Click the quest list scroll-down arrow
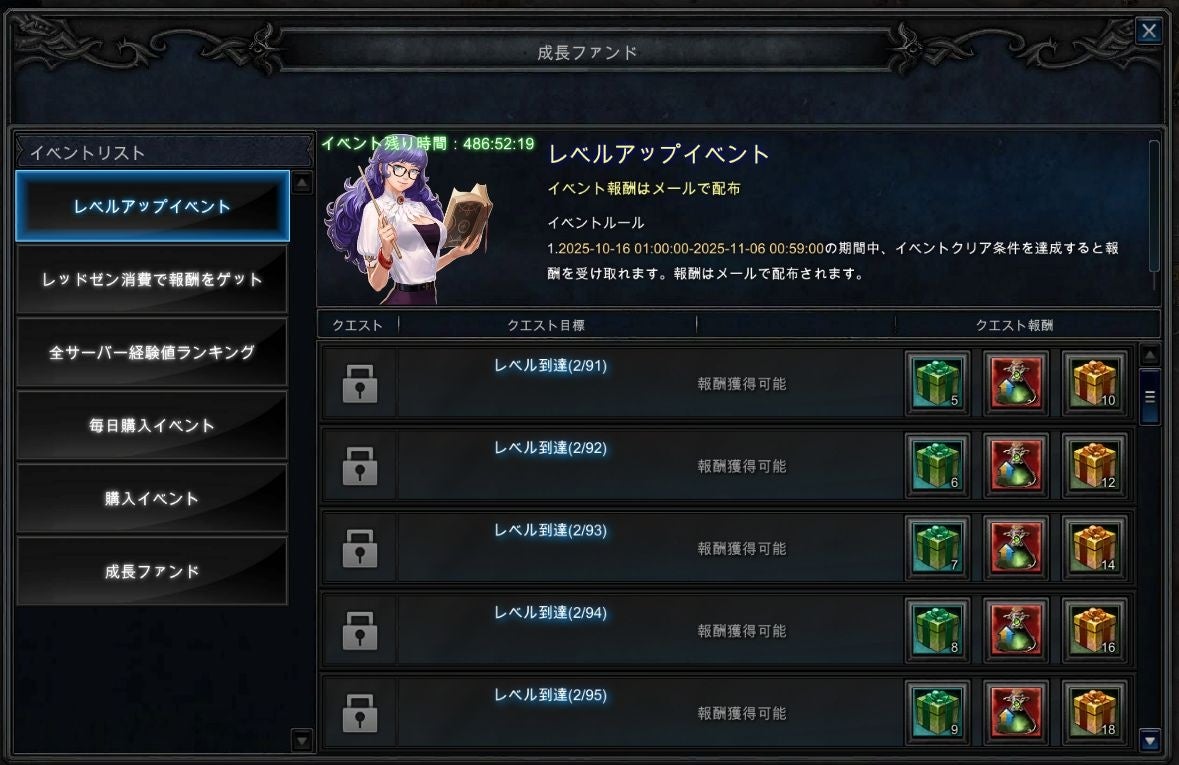 tap(1150, 740)
